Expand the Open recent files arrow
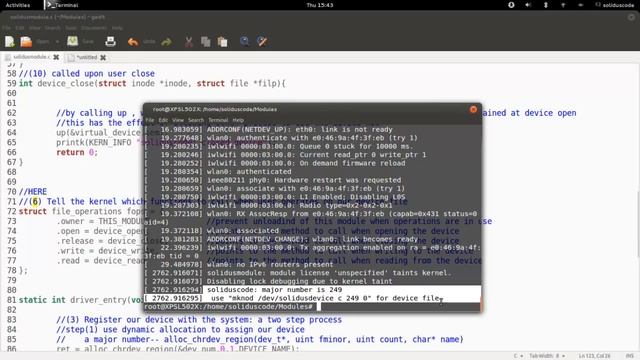 coord(57,42)
